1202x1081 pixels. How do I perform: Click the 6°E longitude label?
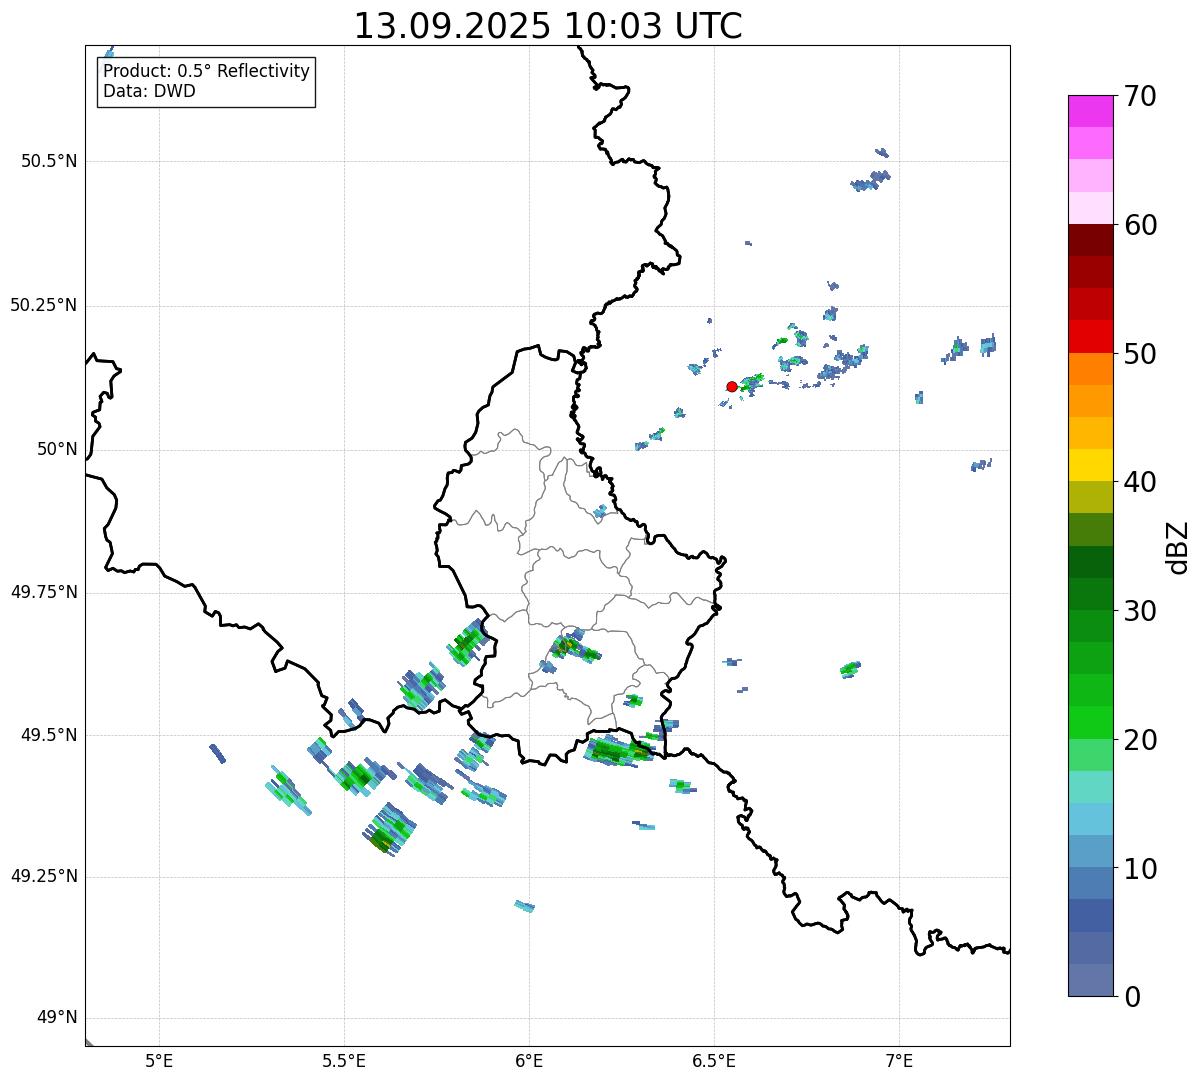tap(529, 1060)
